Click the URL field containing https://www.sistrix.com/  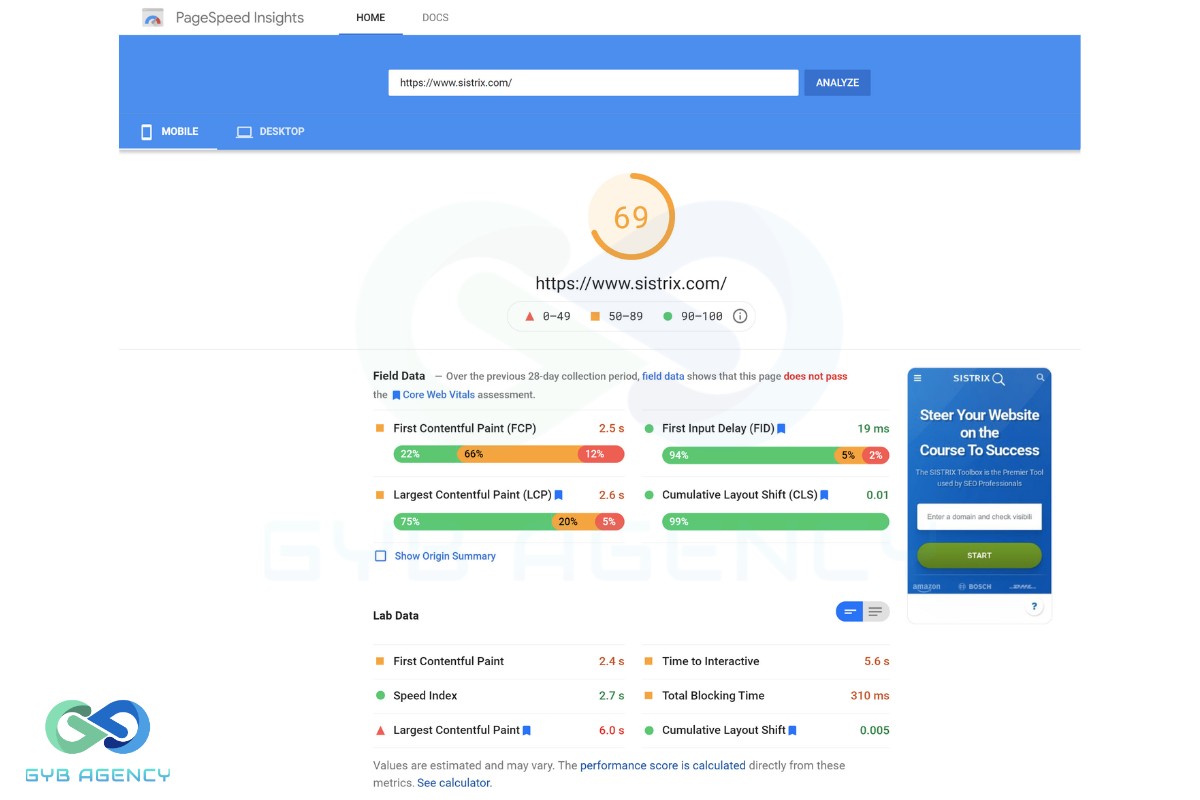pos(593,83)
